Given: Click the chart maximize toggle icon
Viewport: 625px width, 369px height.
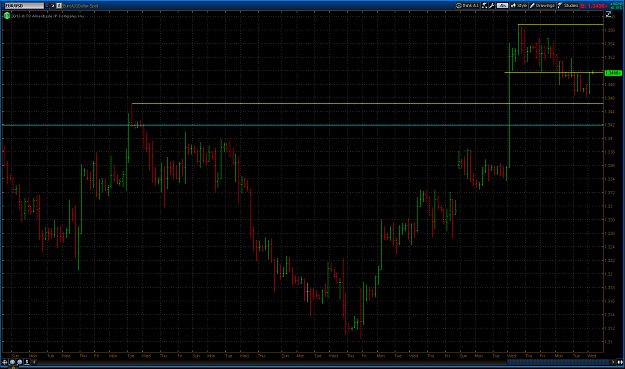Looking at the screenshot, I should pyautogui.click(x=609, y=15).
